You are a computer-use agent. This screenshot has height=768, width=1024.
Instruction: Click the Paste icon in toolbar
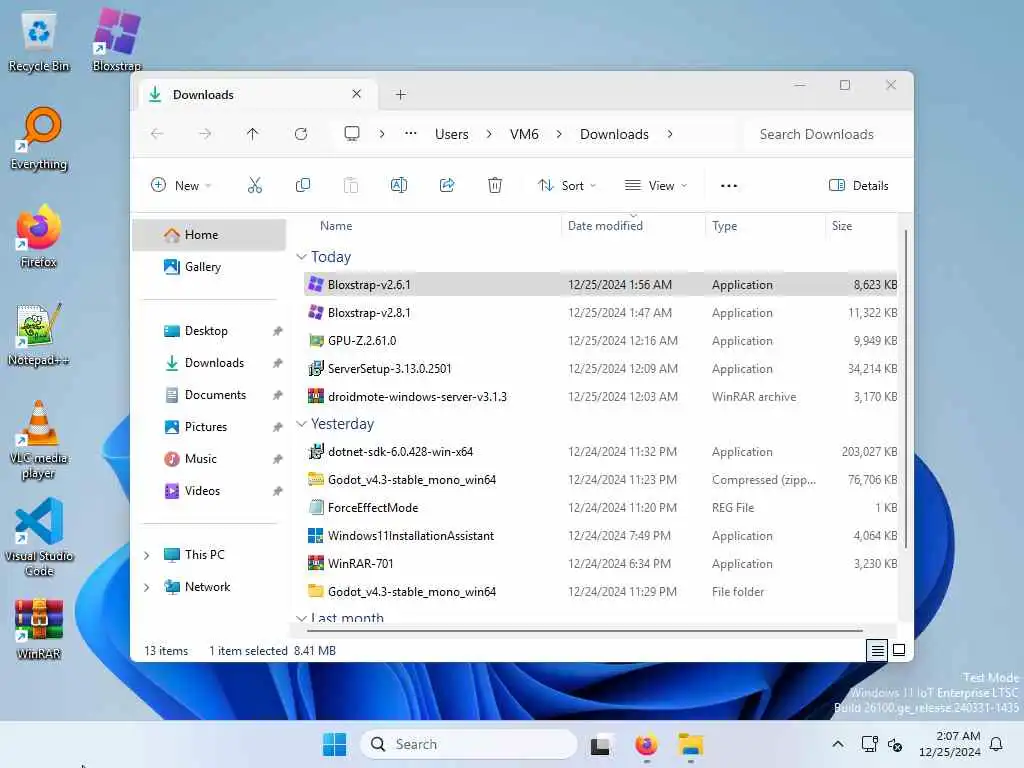(351, 185)
